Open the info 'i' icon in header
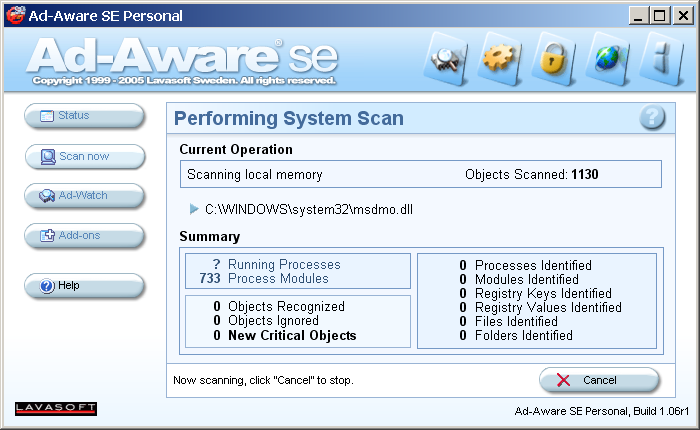 coord(661,59)
